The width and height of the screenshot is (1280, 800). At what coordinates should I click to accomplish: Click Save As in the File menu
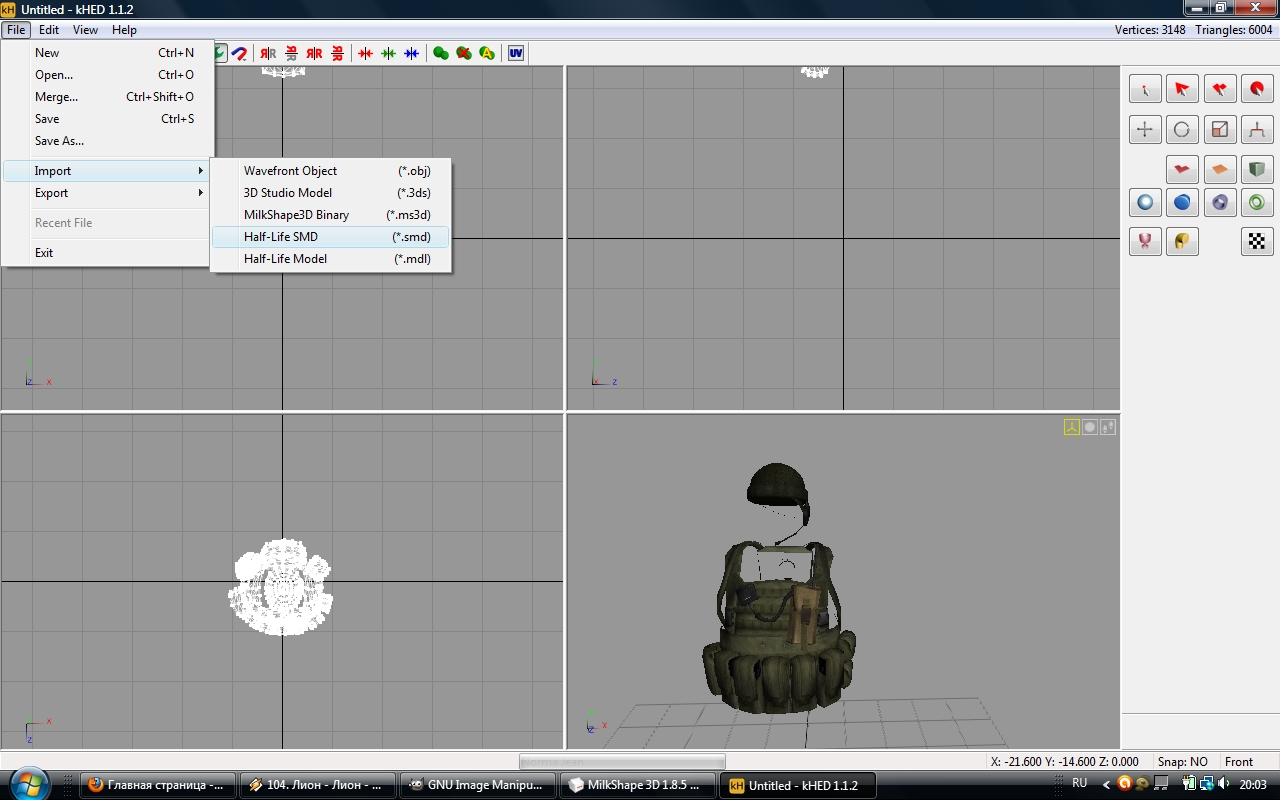pos(59,141)
